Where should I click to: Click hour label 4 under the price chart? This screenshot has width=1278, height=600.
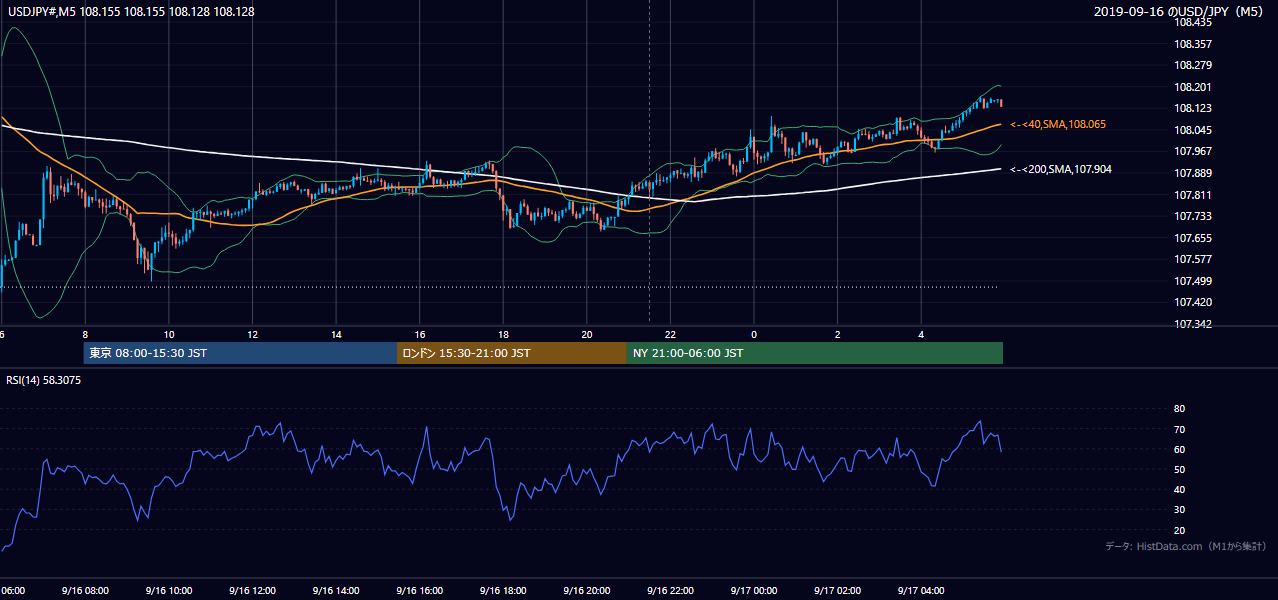[x=921, y=334]
